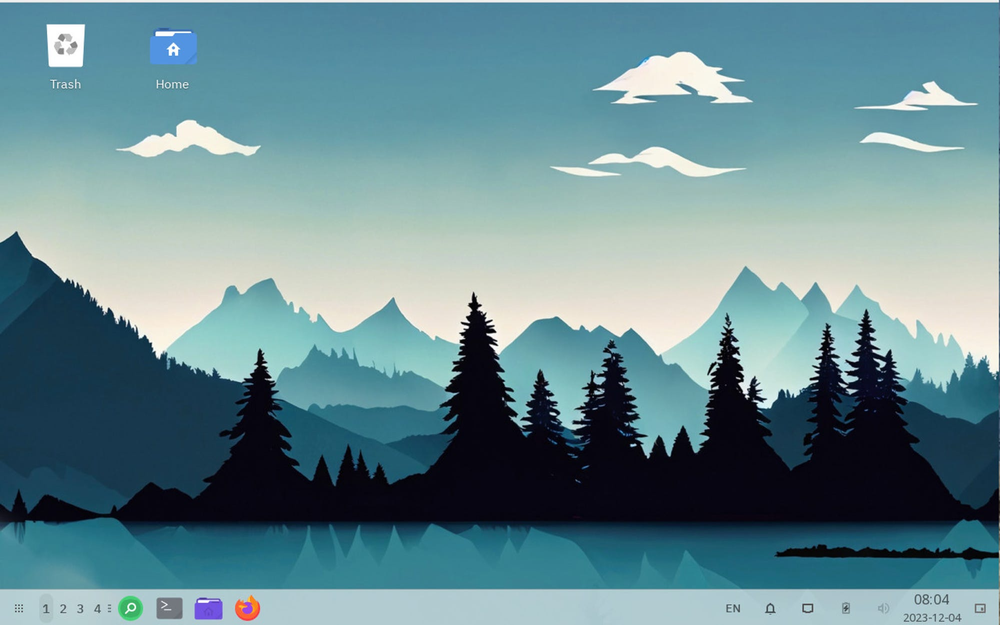The width and height of the screenshot is (1000, 625).
Task: Switch to workspace 1
Action: click(x=46, y=609)
